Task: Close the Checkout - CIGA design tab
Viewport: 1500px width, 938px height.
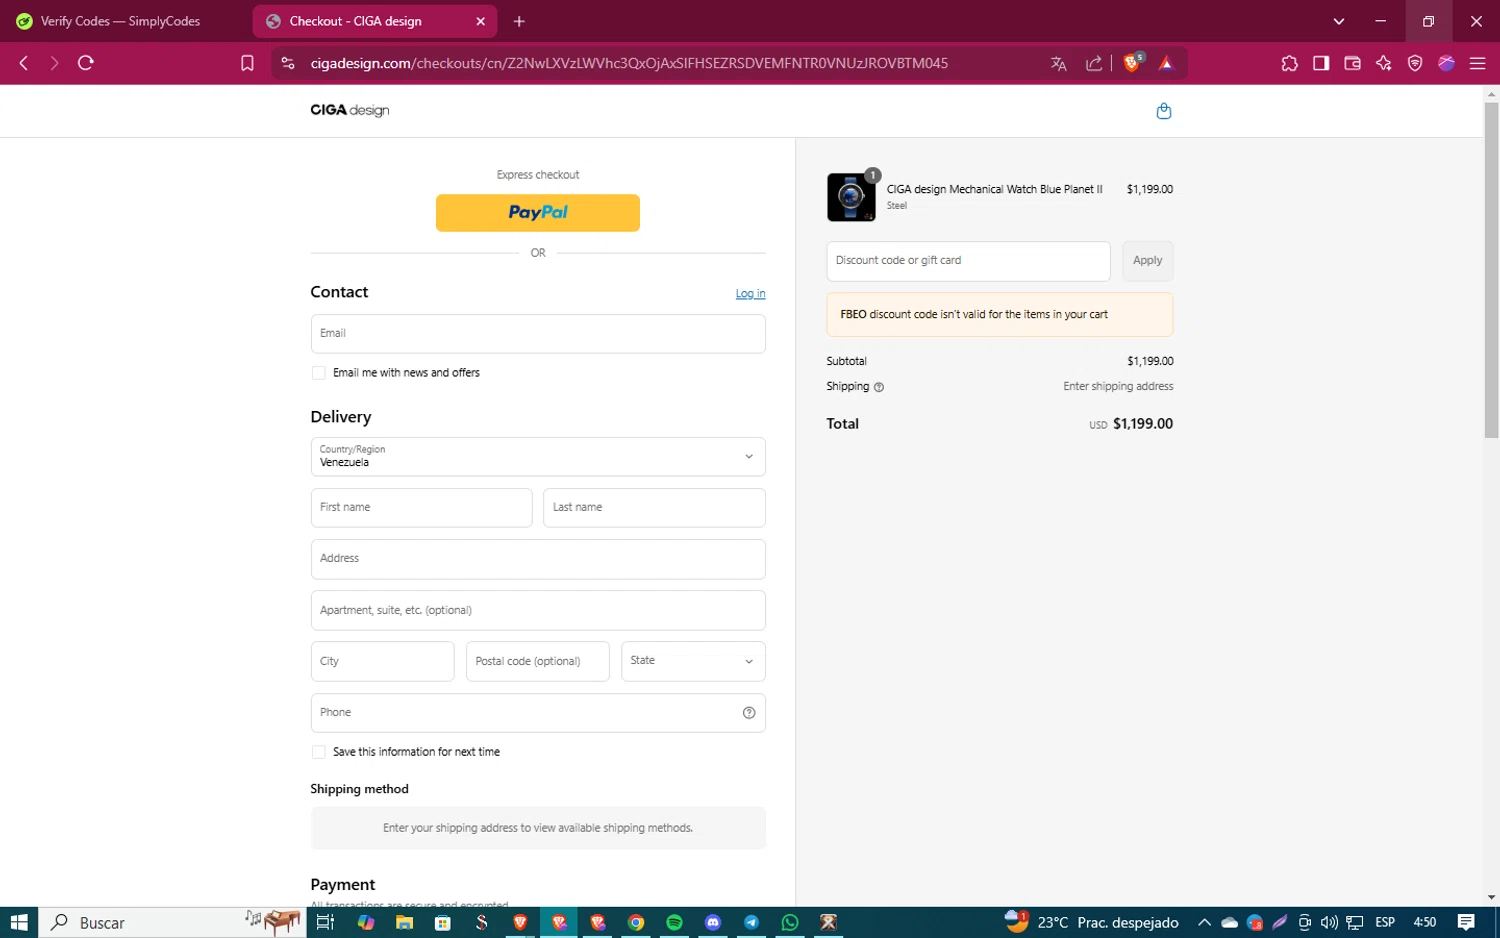Action: click(x=480, y=21)
